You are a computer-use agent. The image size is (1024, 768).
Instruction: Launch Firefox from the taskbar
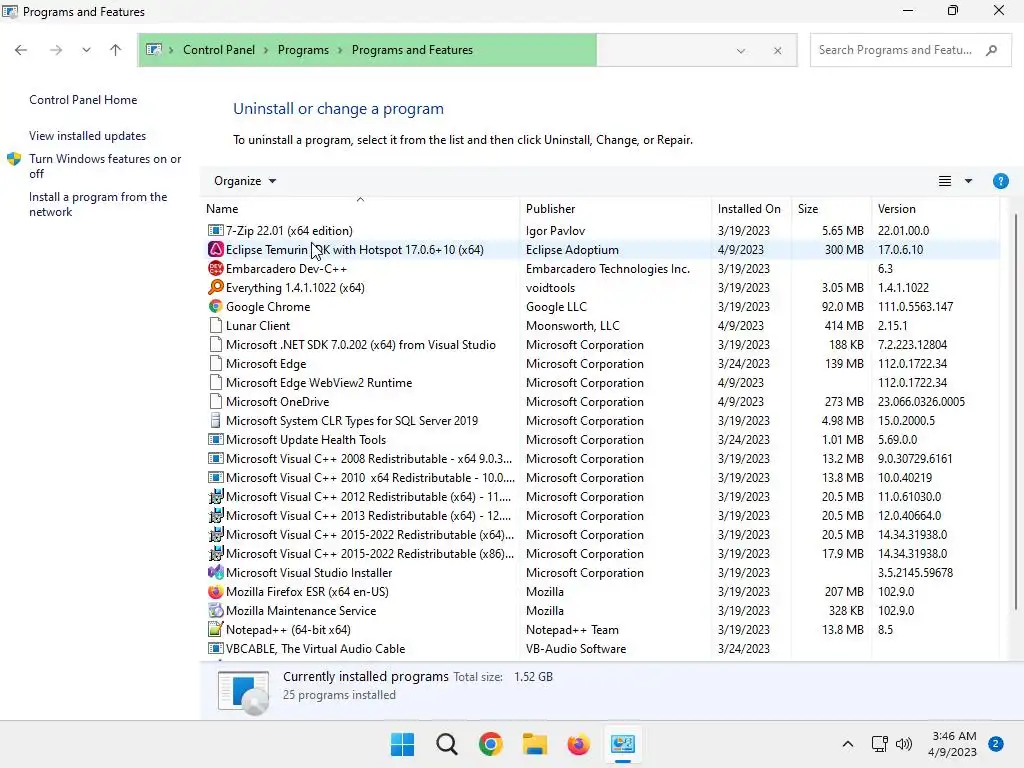coord(578,744)
